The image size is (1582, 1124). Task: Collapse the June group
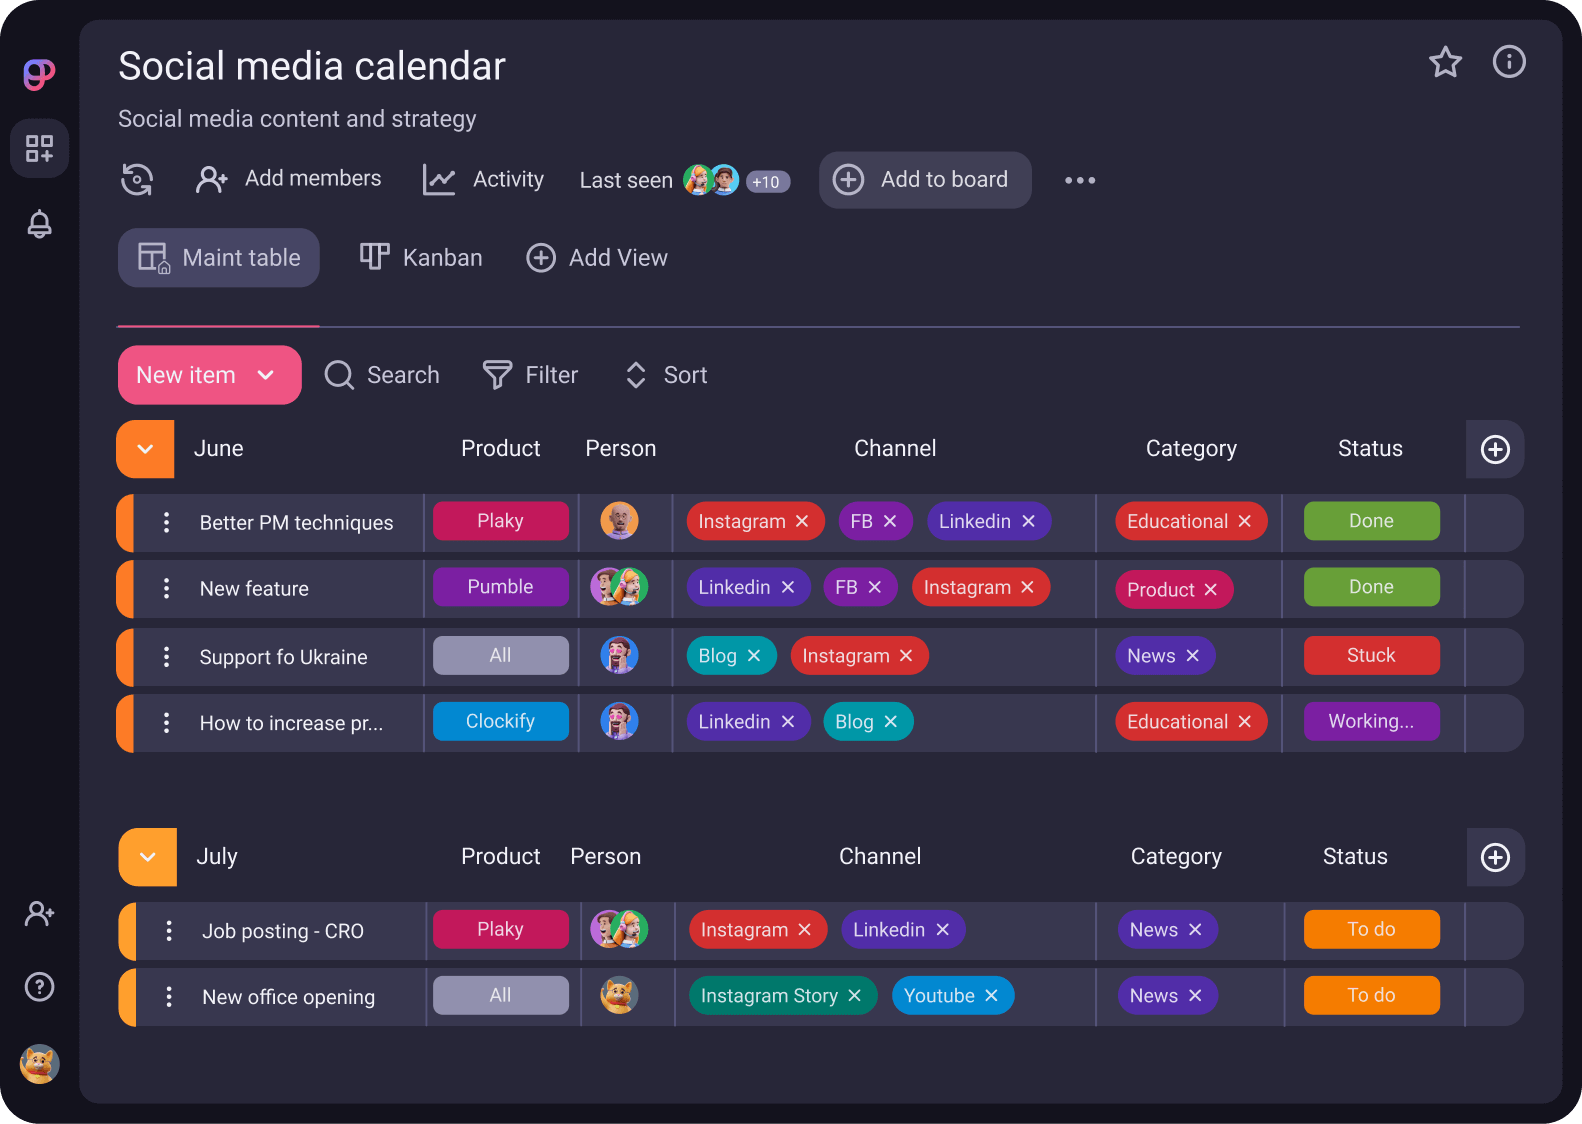tap(146, 449)
